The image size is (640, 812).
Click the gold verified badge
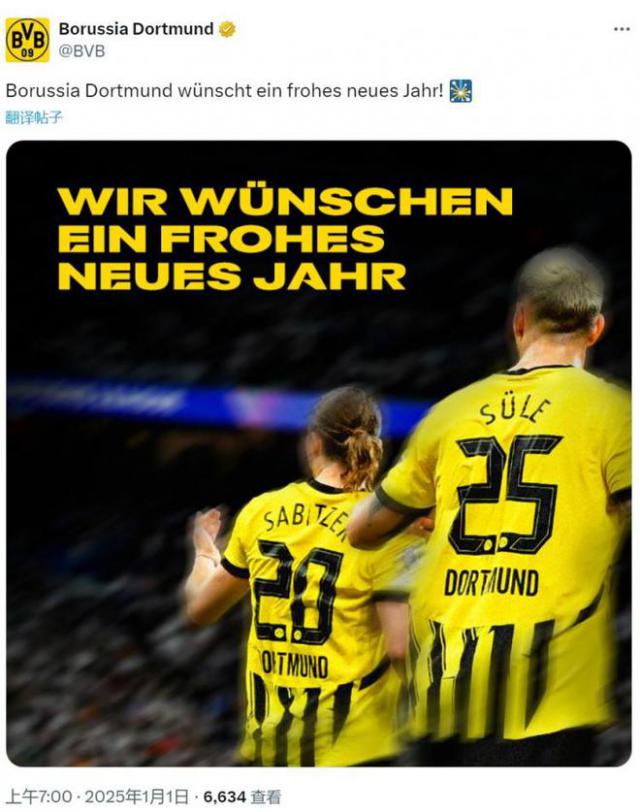227,29
